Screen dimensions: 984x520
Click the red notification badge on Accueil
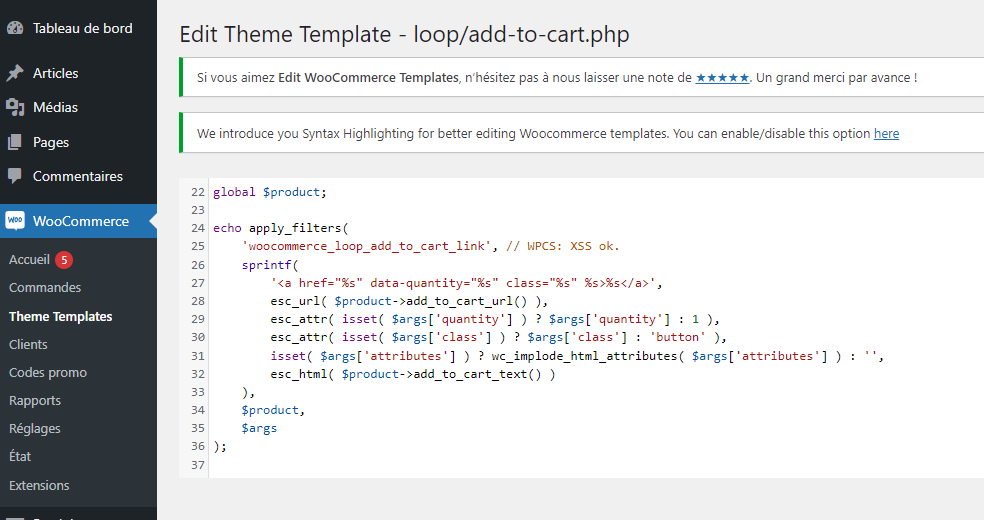tap(64, 259)
